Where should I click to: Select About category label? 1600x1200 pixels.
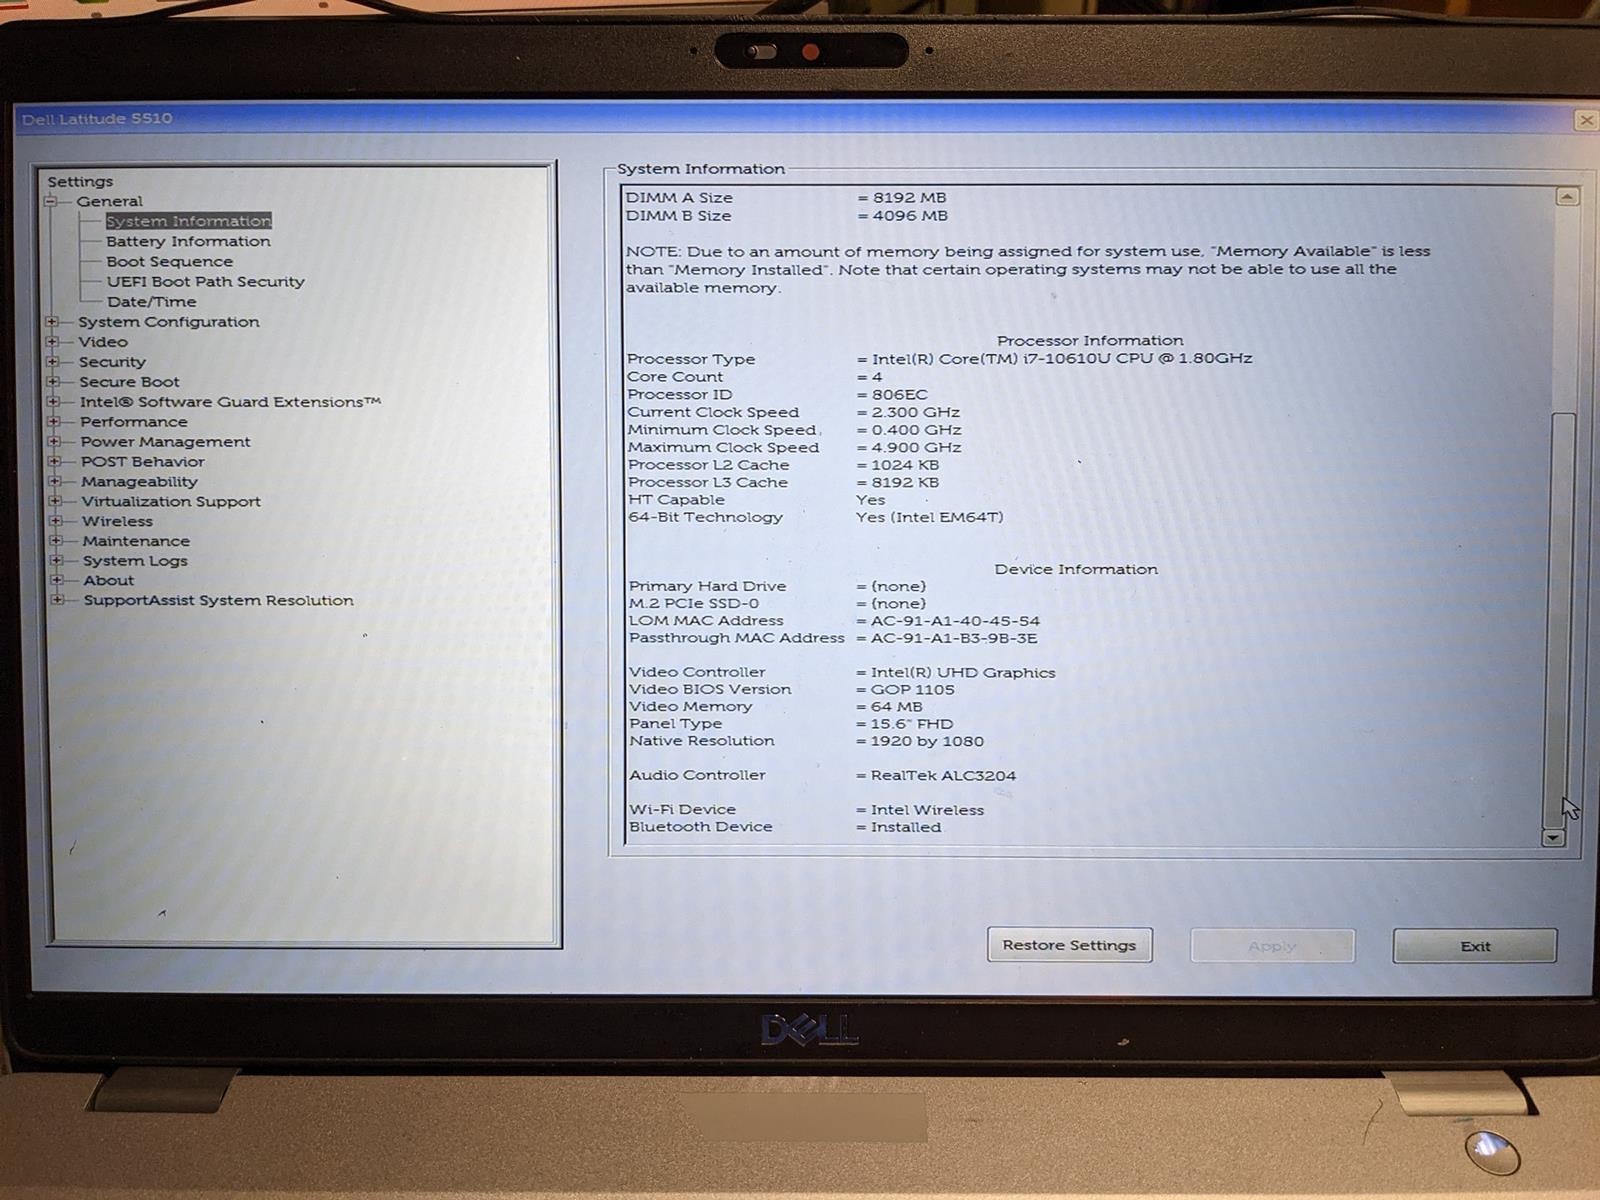(108, 580)
